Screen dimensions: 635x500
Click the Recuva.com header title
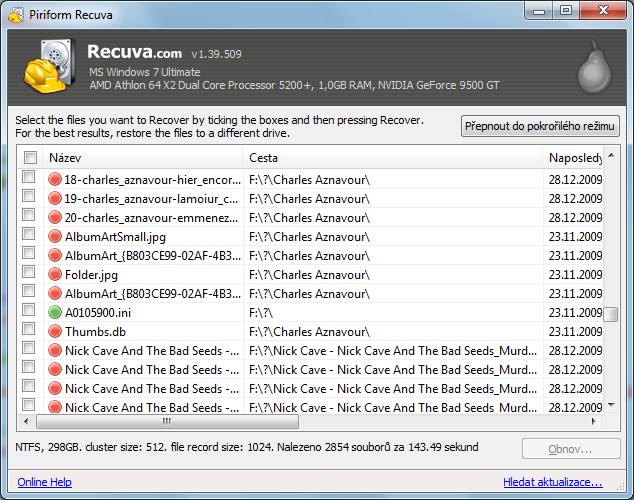click(x=134, y=52)
